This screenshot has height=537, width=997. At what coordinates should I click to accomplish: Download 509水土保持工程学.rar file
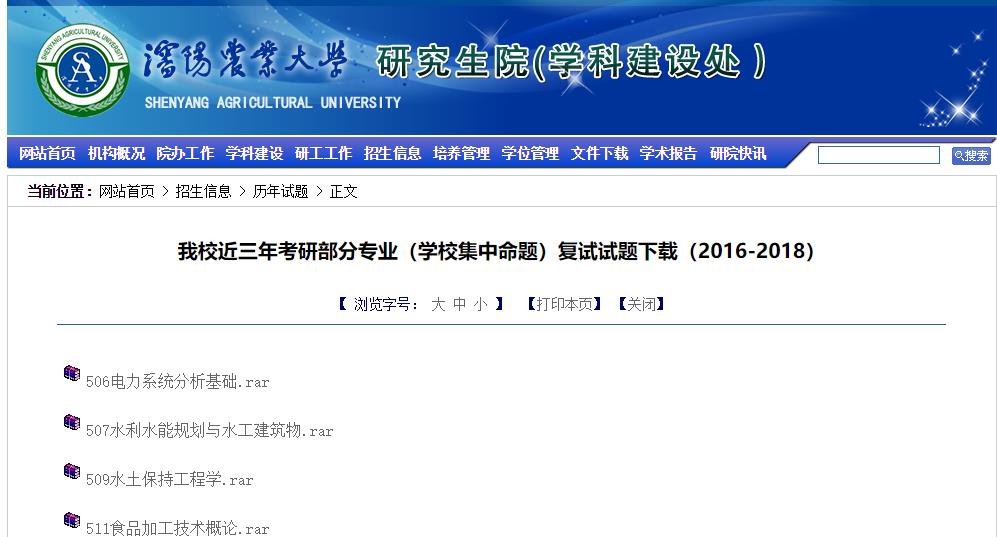(x=169, y=480)
